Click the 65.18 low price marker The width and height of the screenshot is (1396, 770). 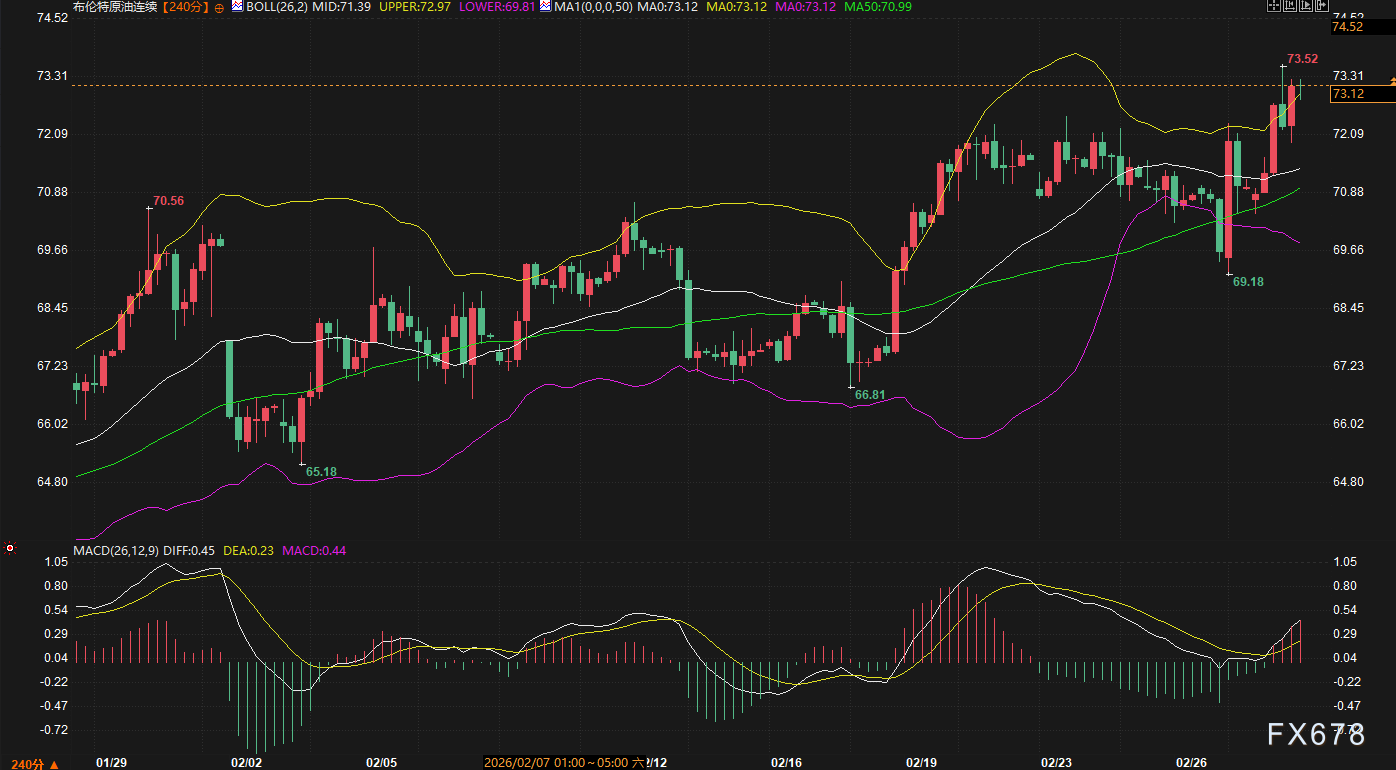point(321,471)
